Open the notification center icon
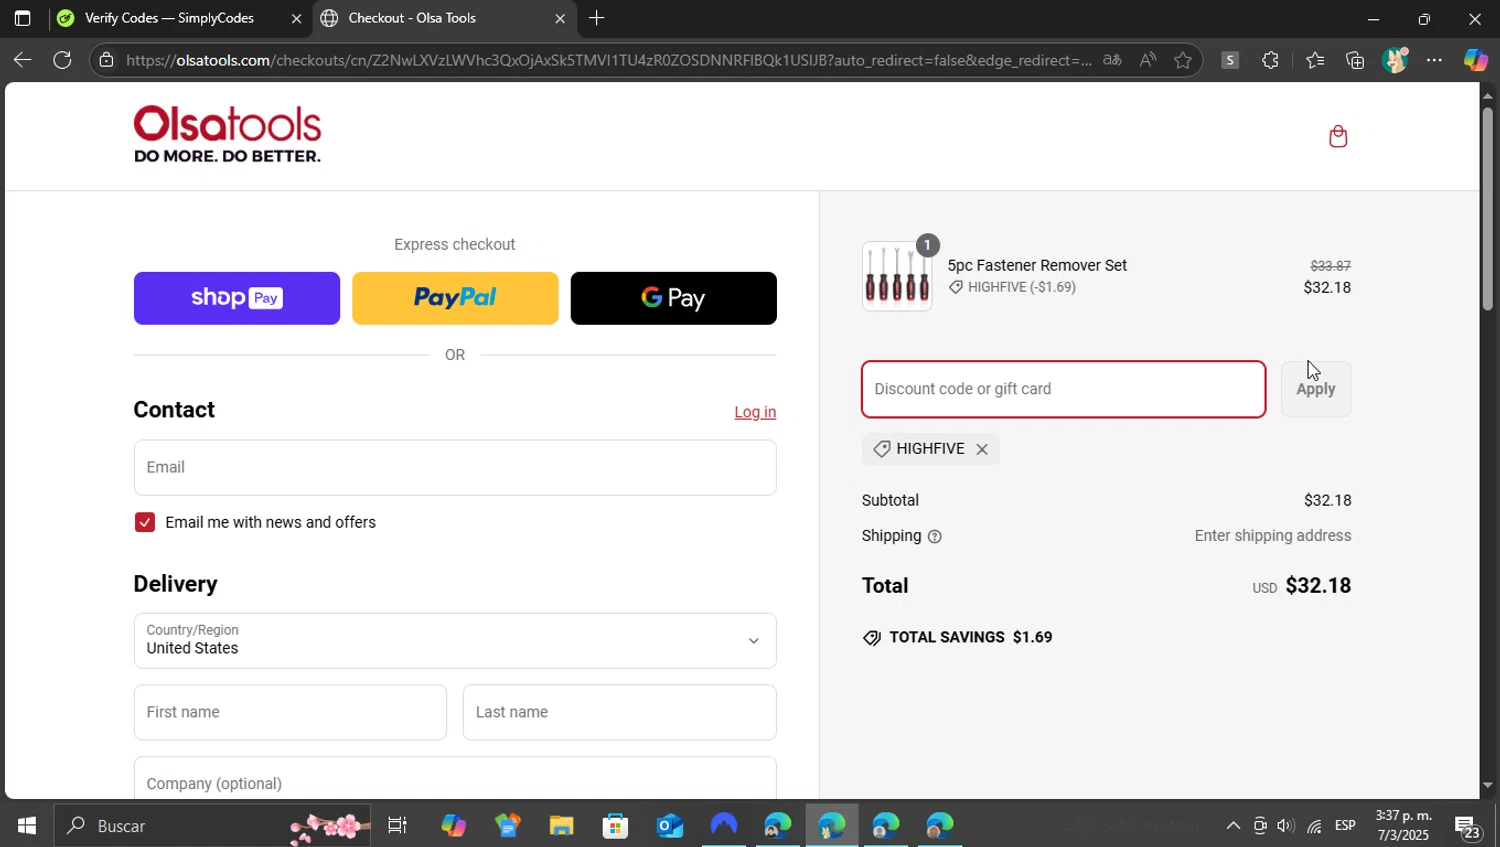The height and width of the screenshot is (847, 1500). [x=1467, y=827]
